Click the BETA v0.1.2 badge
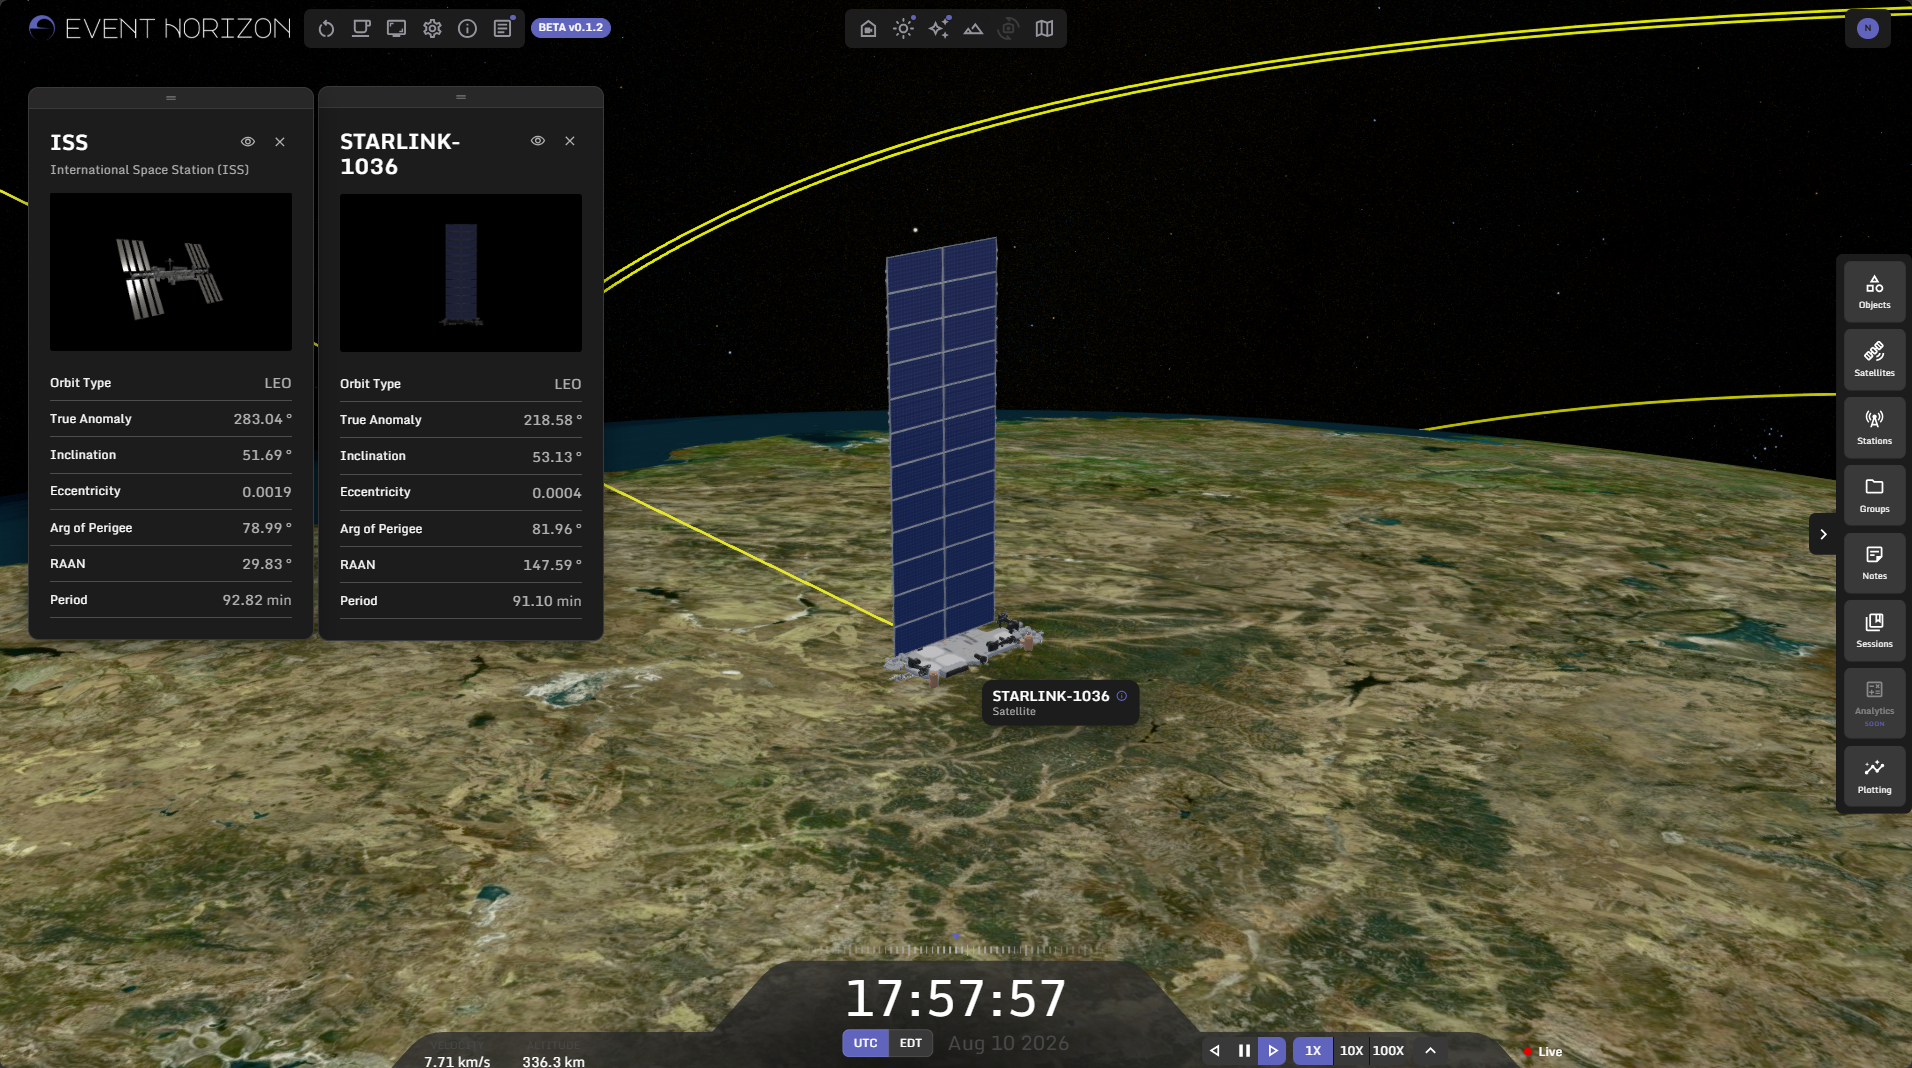The height and width of the screenshot is (1068, 1912). (x=571, y=28)
